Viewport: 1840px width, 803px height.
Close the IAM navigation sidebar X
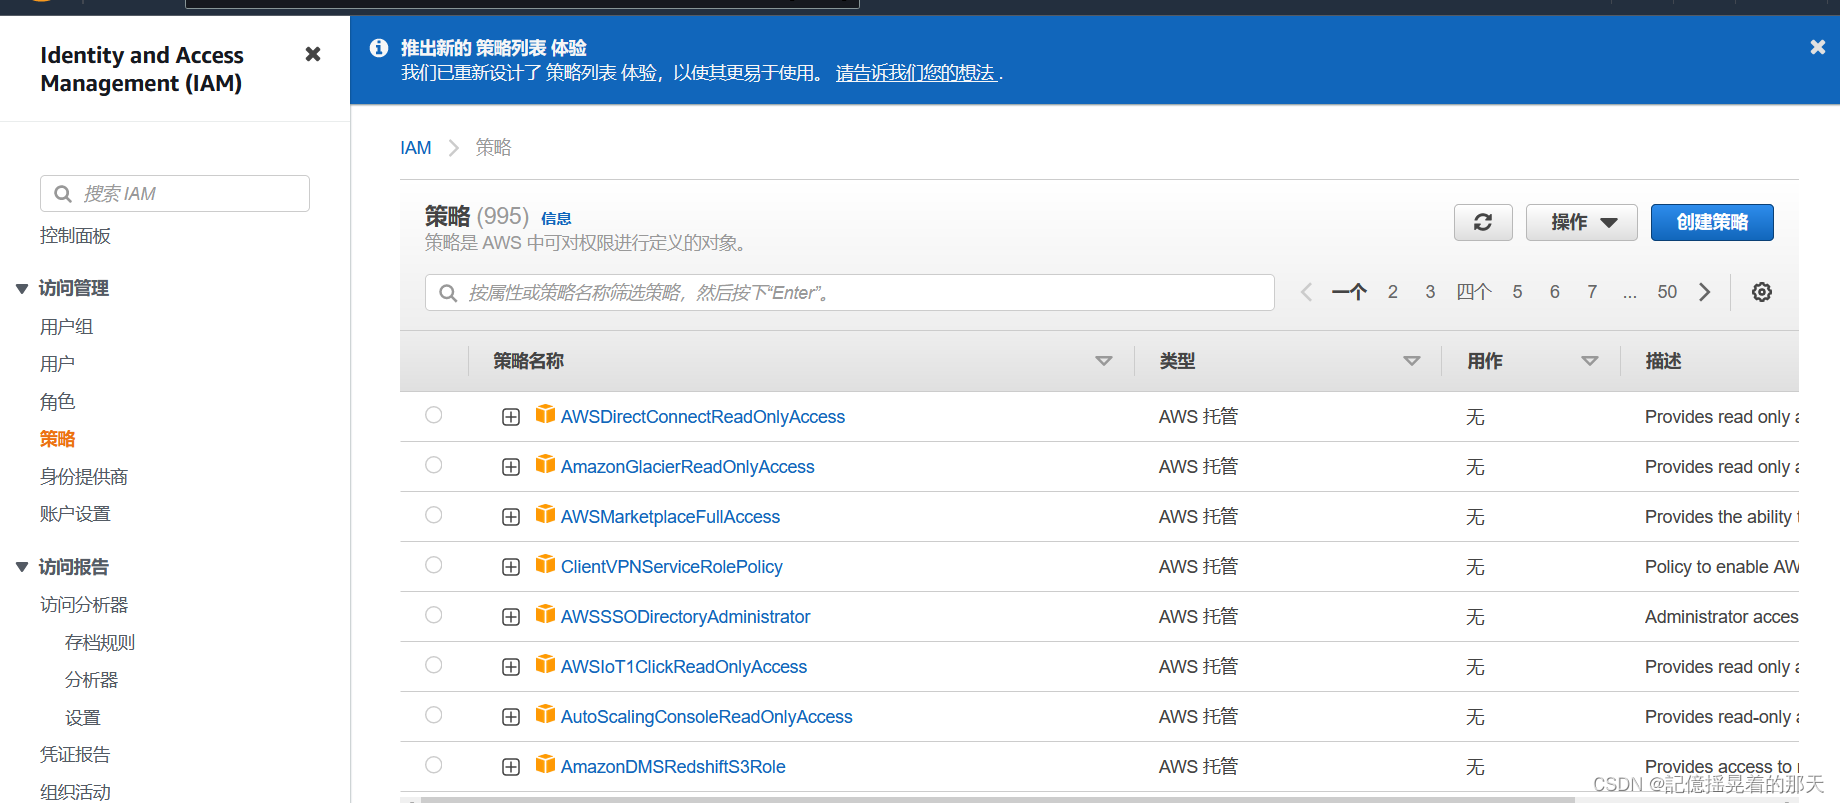(313, 54)
